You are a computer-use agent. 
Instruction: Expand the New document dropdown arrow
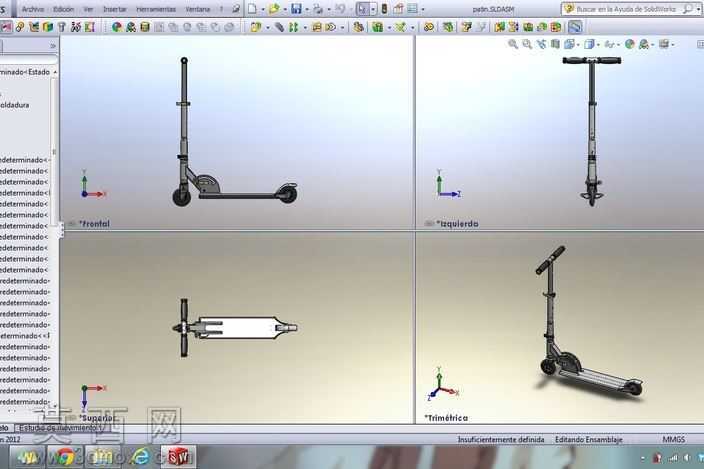point(263,9)
